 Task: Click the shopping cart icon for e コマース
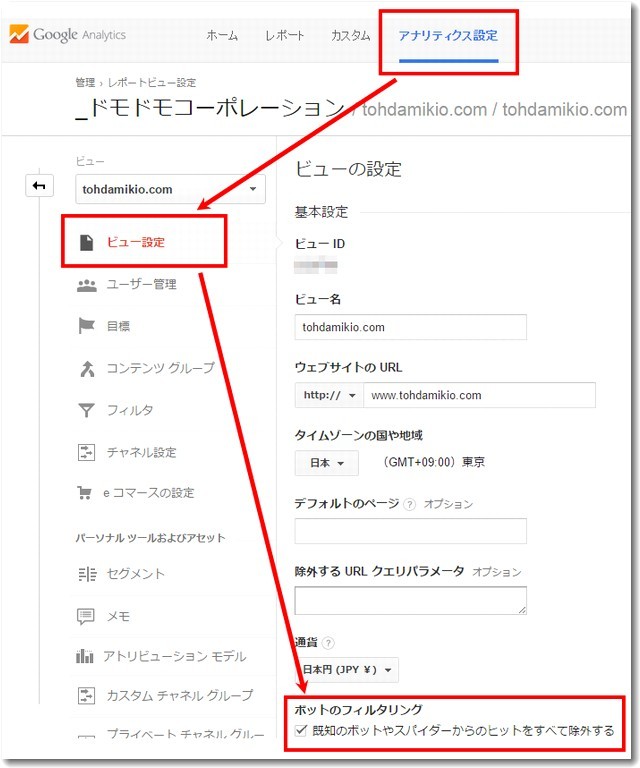coord(84,493)
